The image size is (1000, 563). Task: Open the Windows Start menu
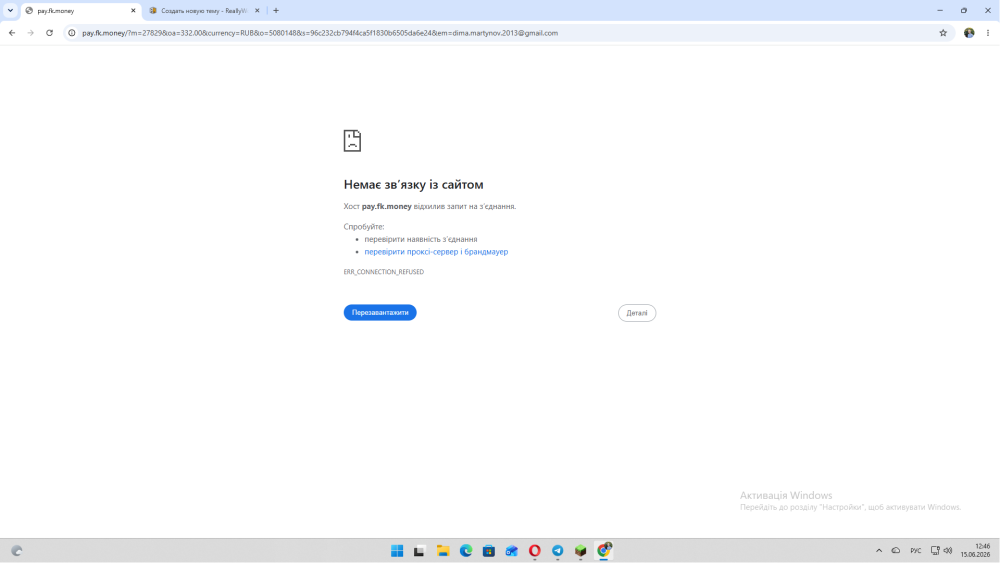[x=397, y=550]
